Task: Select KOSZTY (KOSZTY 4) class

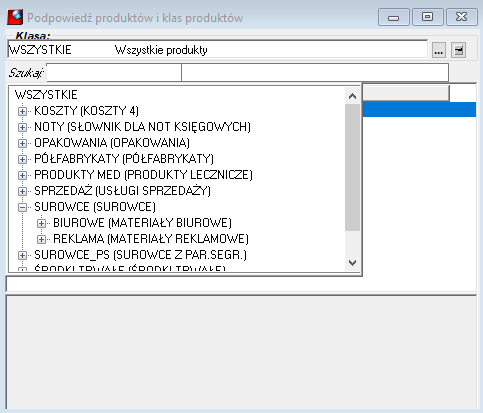Action: tap(86, 111)
